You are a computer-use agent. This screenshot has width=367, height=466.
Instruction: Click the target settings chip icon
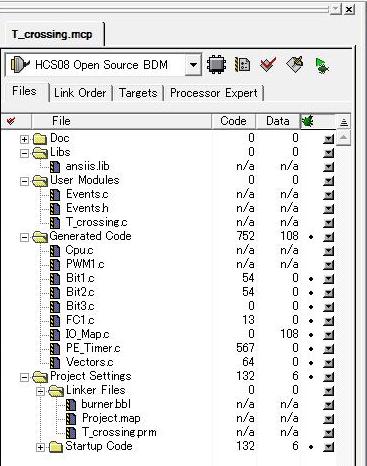pyautogui.click(x=216, y=64)
